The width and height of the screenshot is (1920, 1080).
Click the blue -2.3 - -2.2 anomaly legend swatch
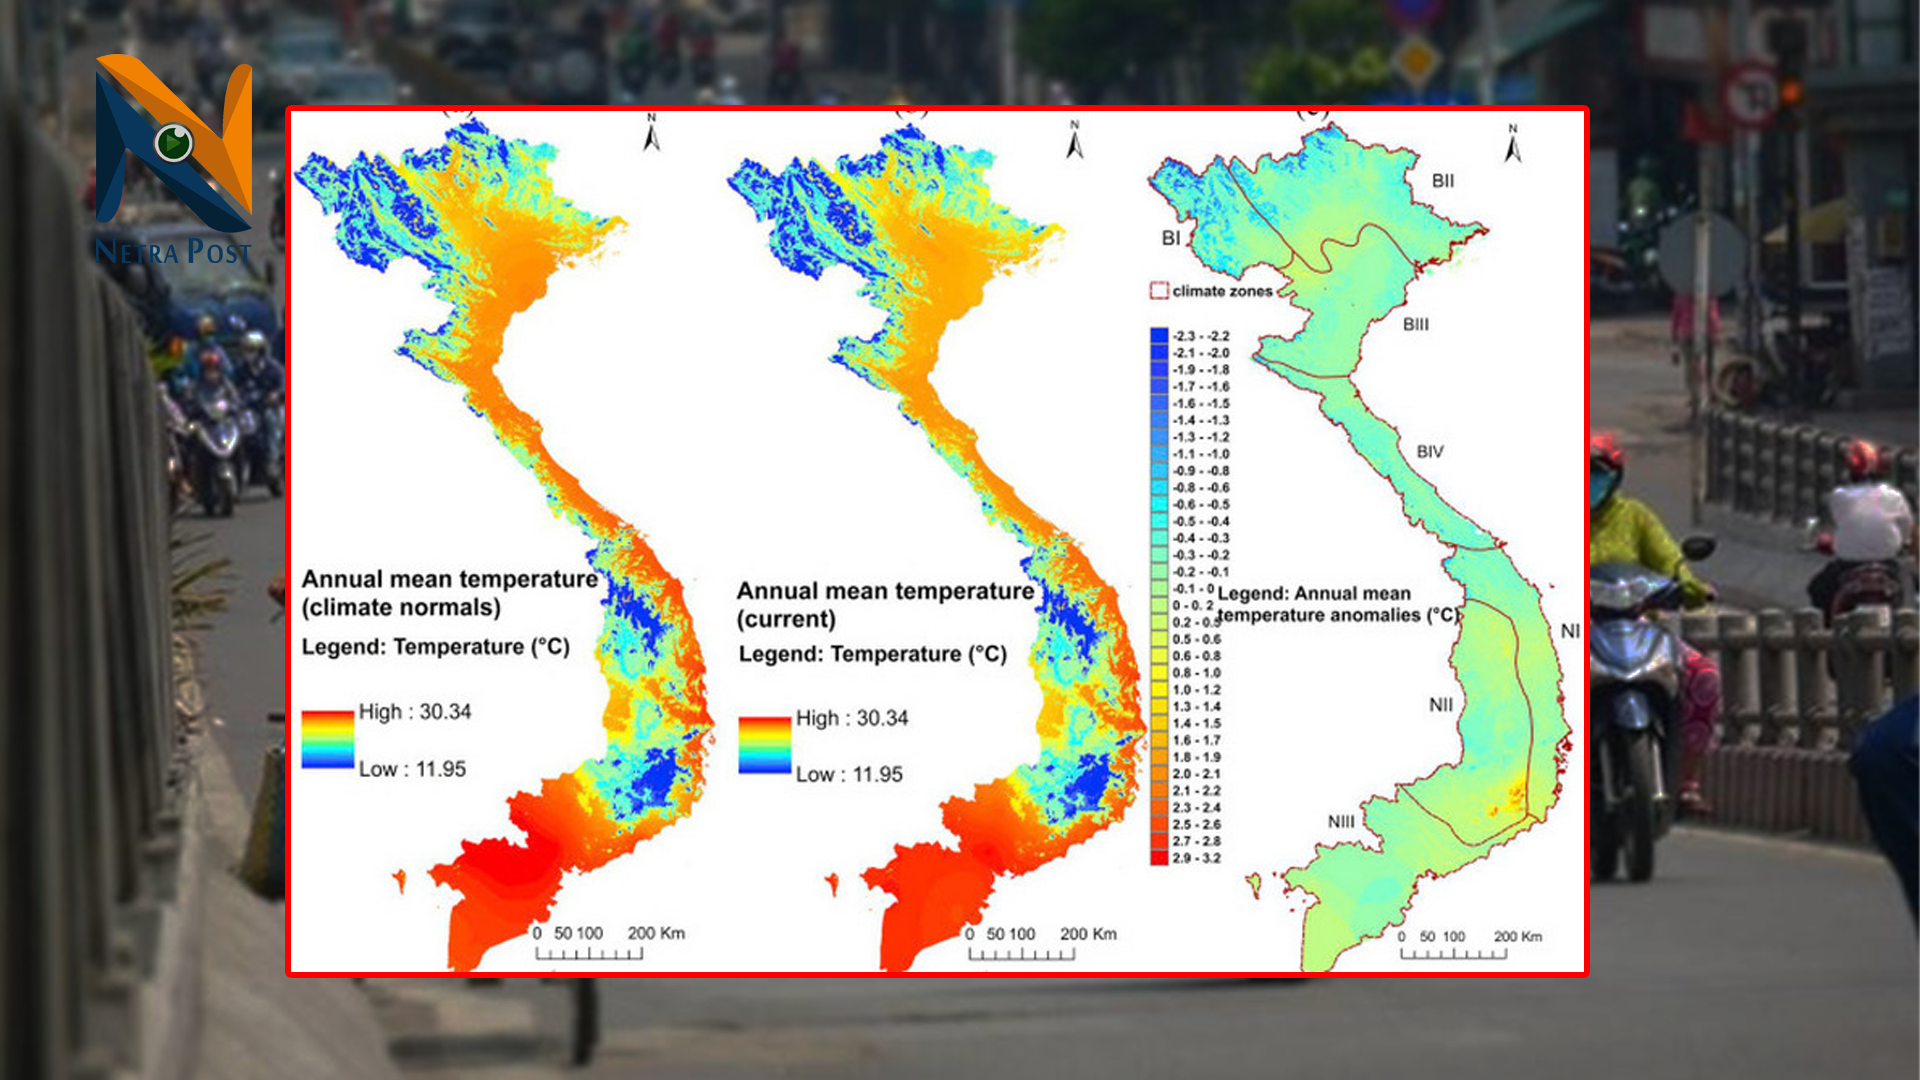pos(1159,336)
